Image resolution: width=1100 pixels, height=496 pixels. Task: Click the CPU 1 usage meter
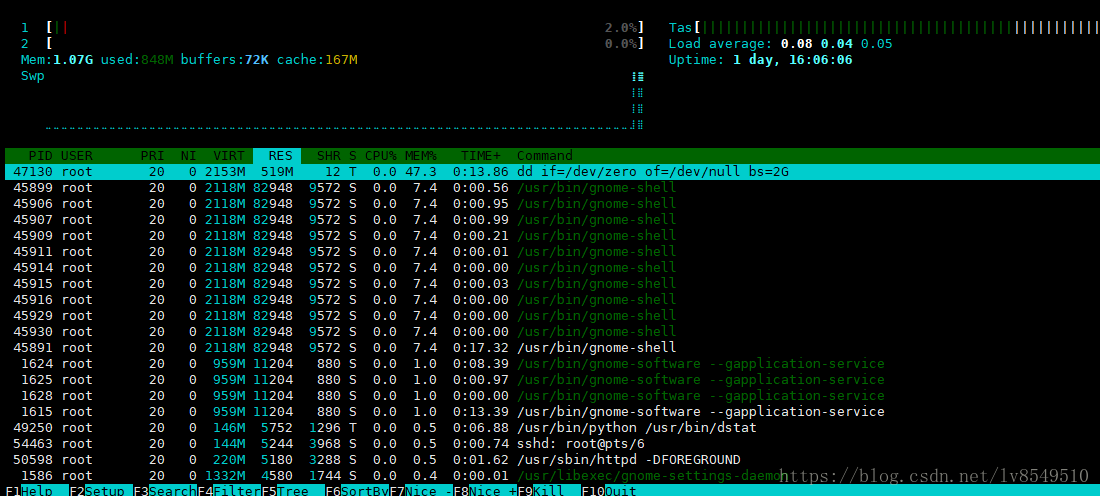click(333, 28)
